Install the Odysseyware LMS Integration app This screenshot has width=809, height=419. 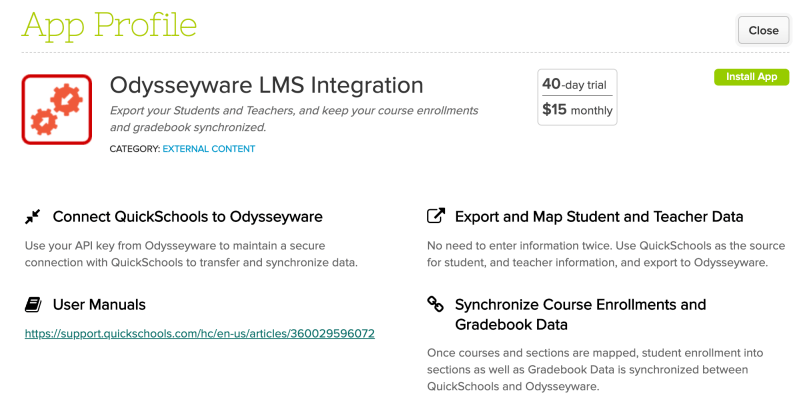click(751, 77)
